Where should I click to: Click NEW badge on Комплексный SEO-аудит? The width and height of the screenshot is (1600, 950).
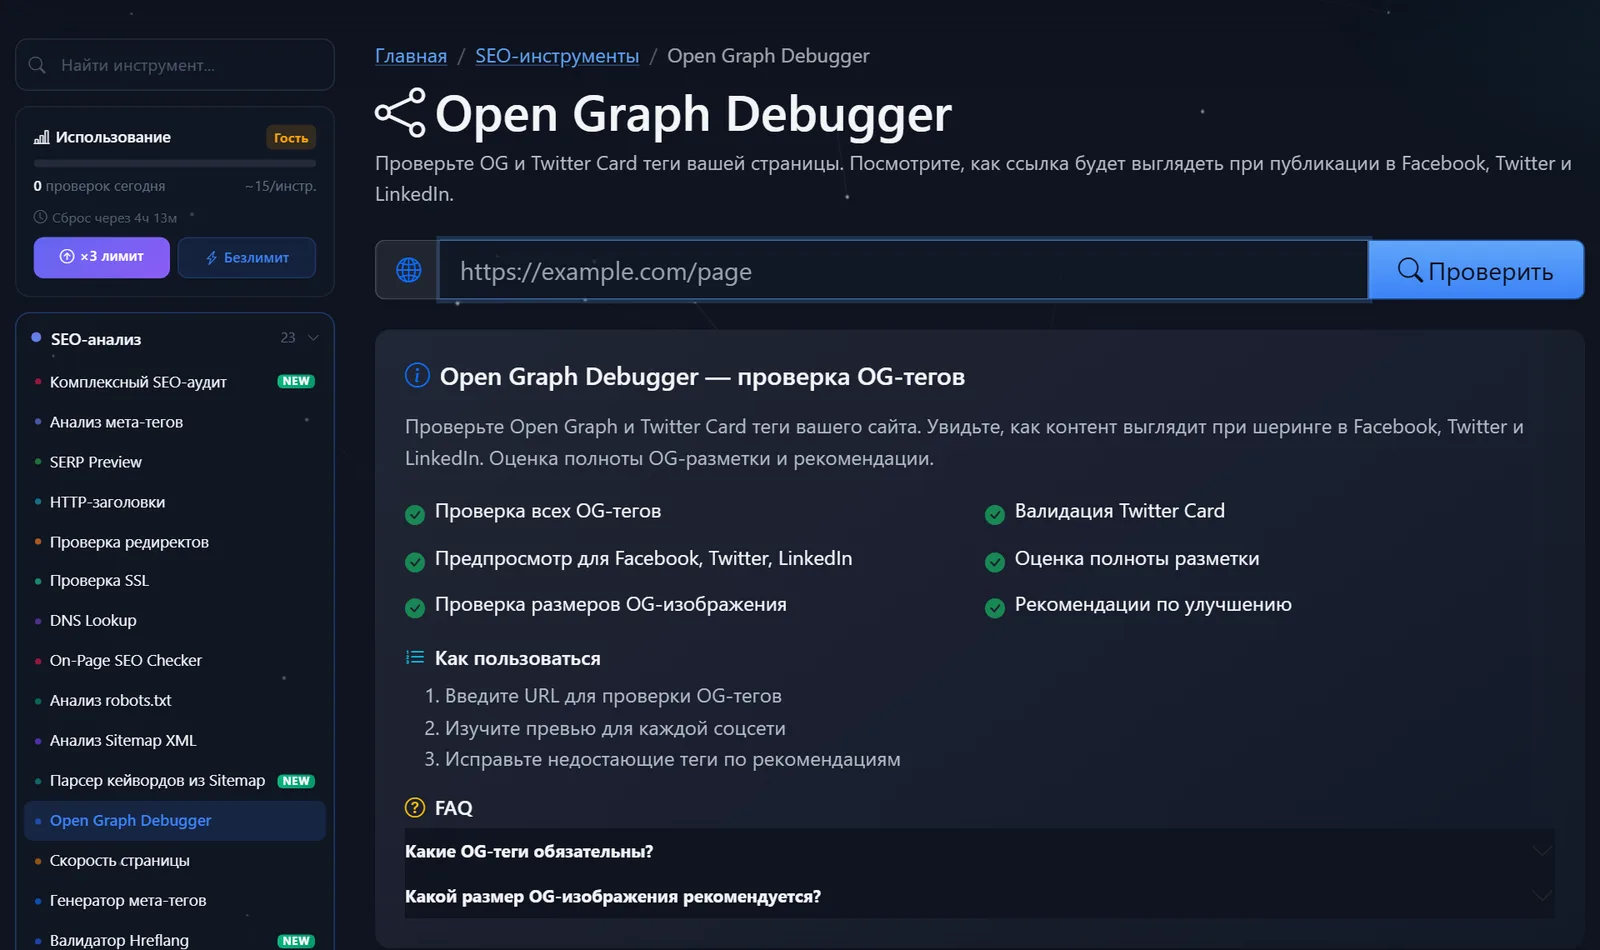[296, 381]
